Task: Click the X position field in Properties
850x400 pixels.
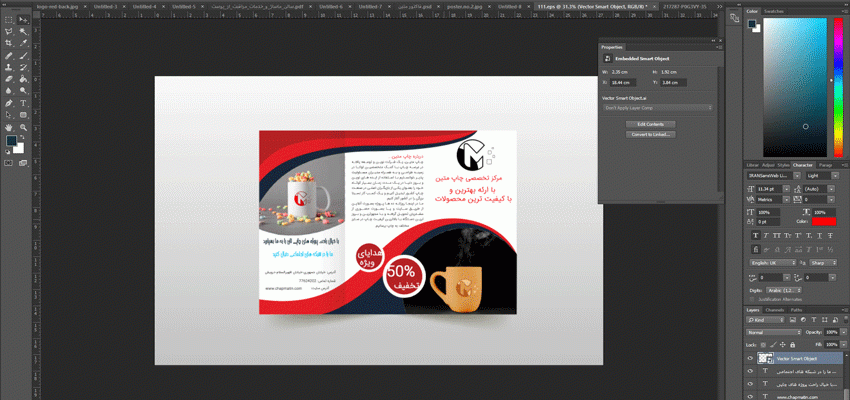Action: (623, 83)
